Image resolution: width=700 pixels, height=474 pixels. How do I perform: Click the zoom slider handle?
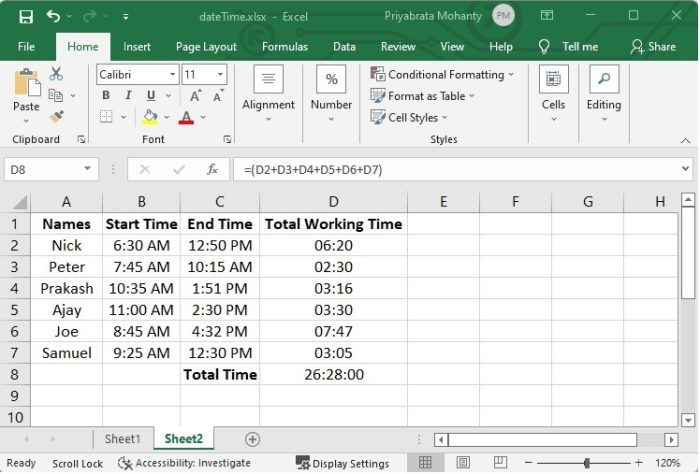[x=586, y=463]
